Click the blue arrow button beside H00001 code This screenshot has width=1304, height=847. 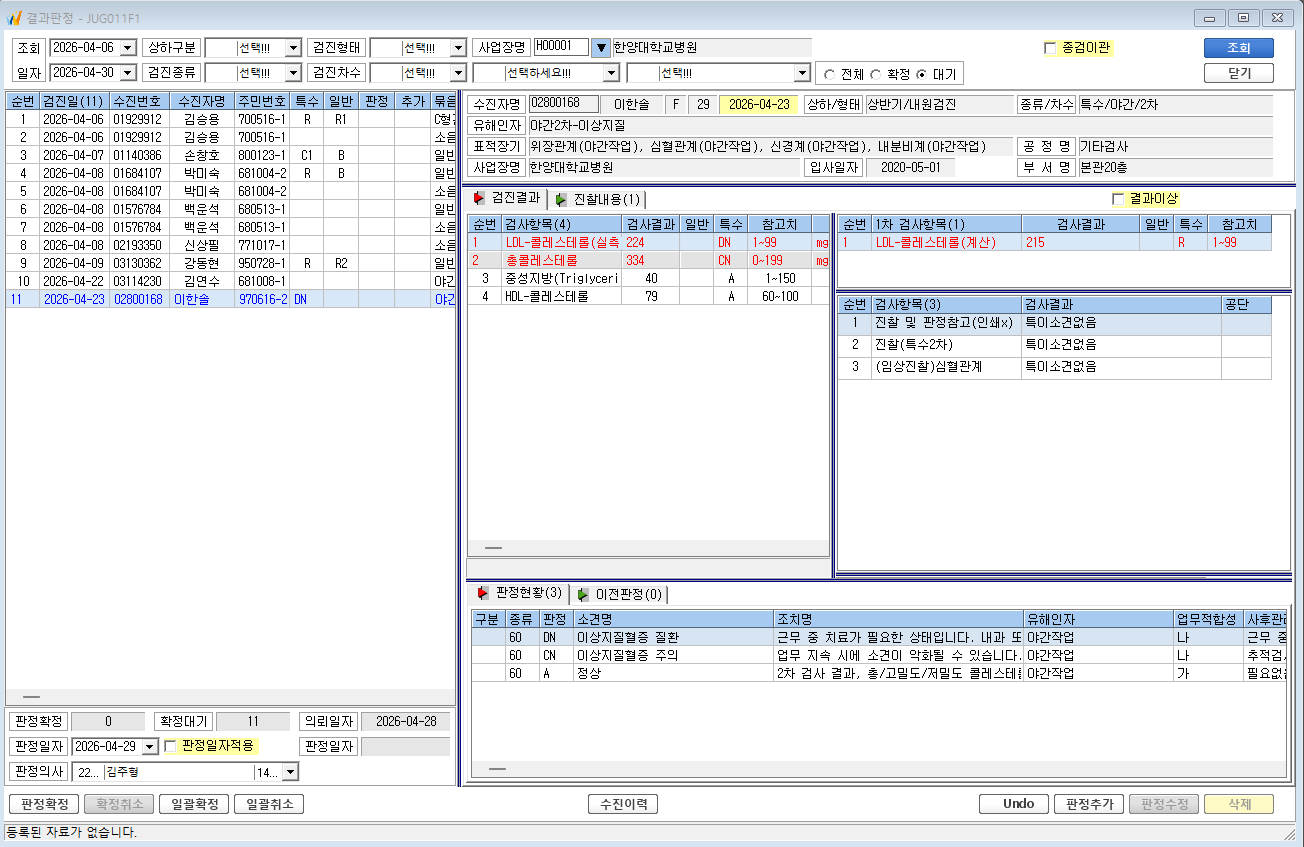tap(600, 47)
